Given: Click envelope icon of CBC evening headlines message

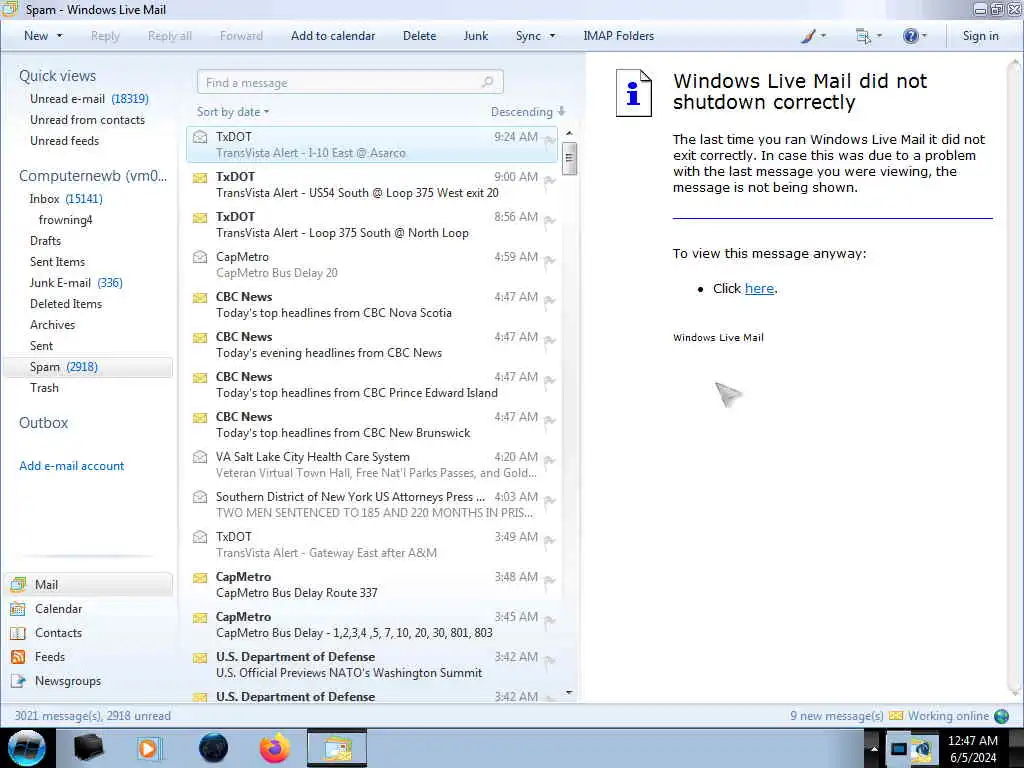Looking at the screenshot, I should [200, 338].
